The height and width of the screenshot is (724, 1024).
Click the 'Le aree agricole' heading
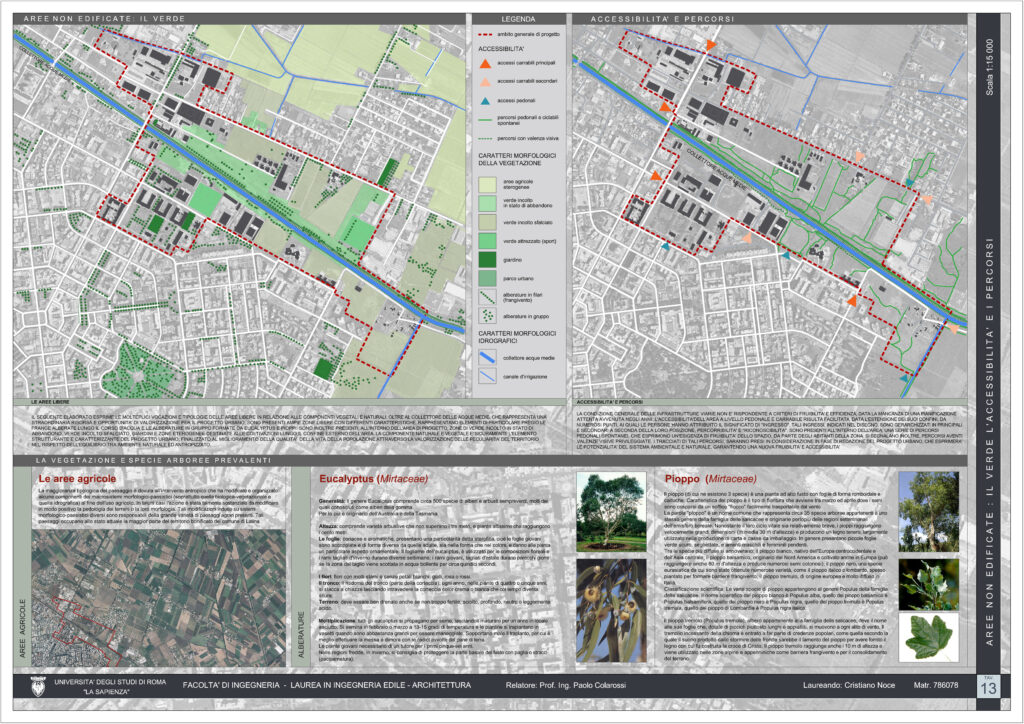pos(77,479)
